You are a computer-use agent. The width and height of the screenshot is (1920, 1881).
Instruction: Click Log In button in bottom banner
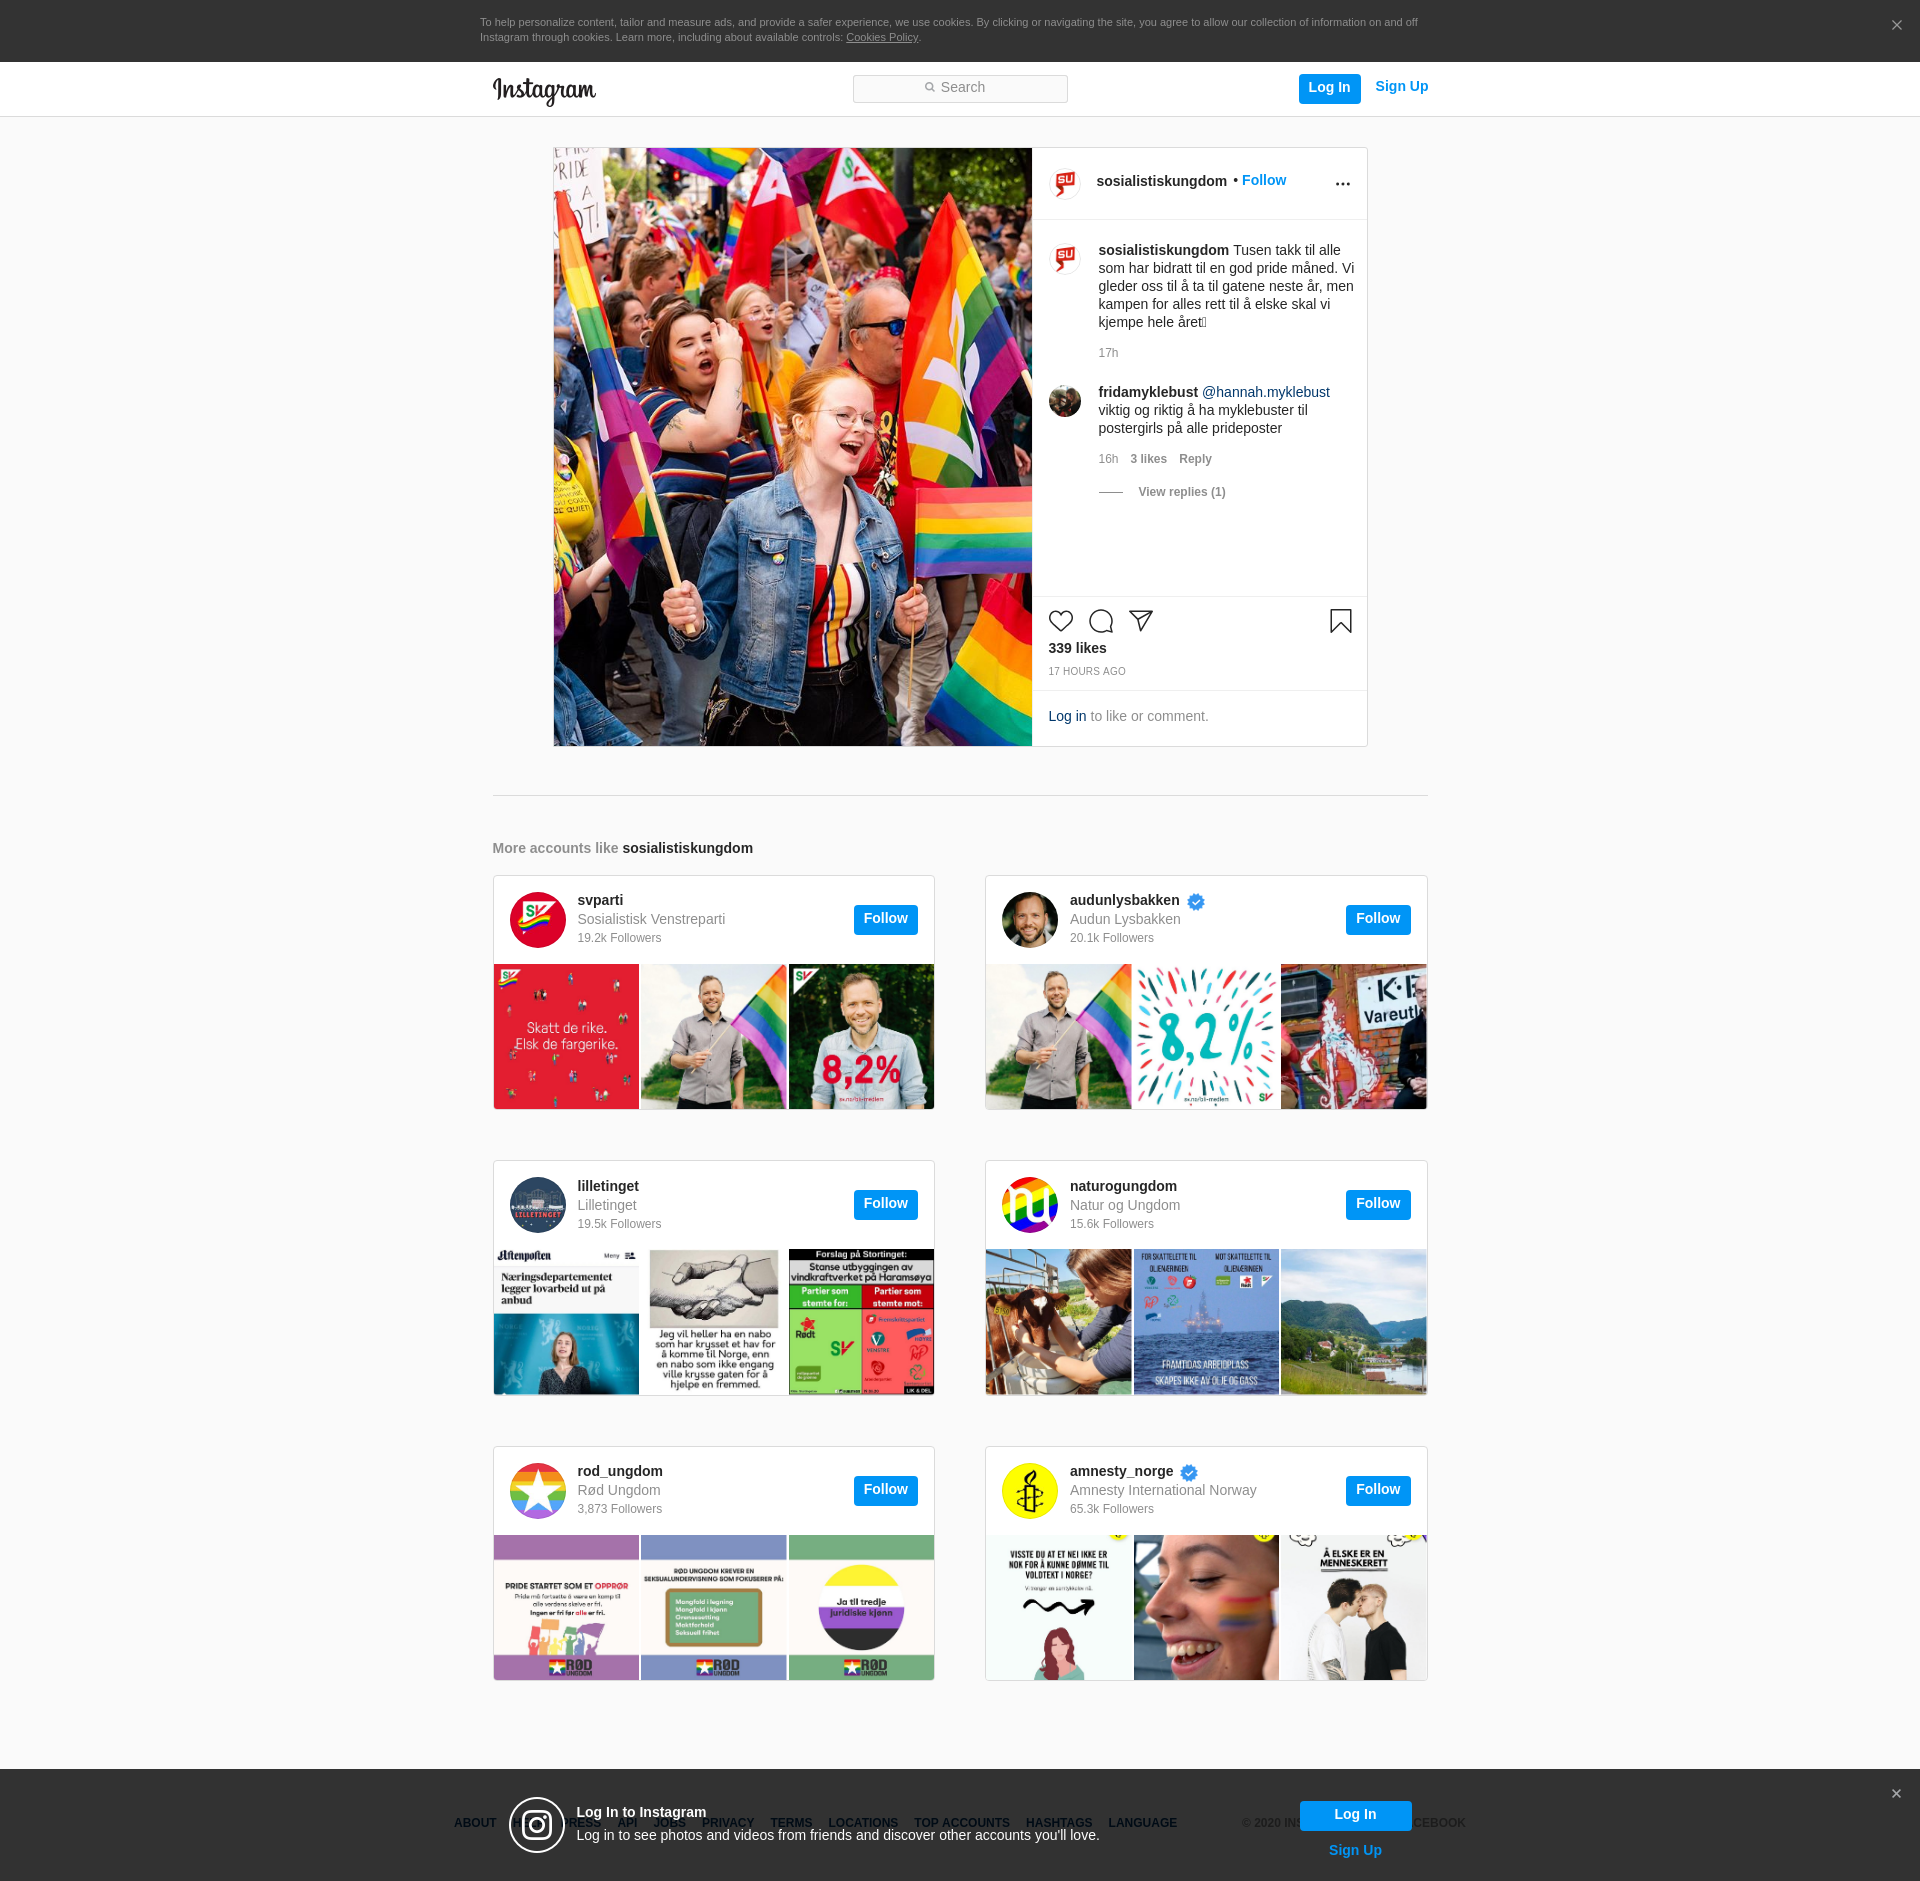pos(1355,1815)
